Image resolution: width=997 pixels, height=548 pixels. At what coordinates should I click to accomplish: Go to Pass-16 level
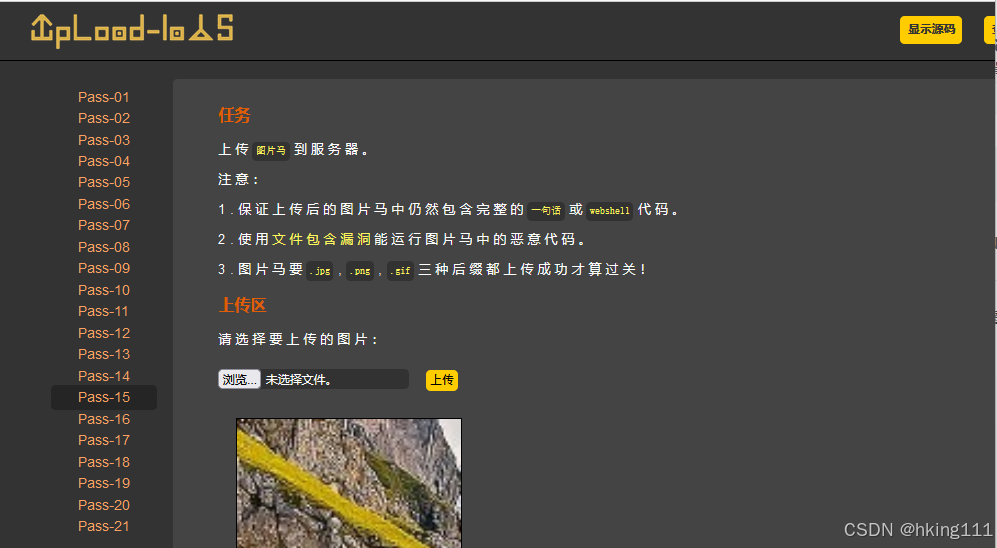(104, 420)
